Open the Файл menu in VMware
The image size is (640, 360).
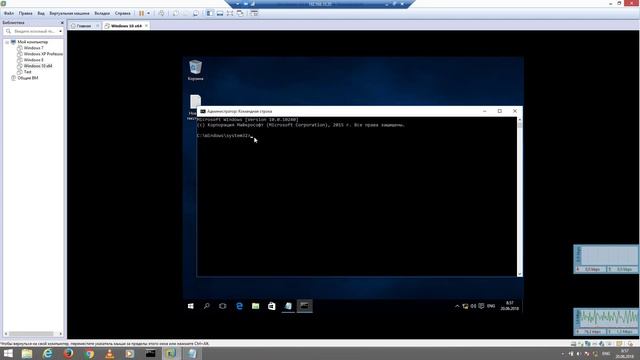pos(9,13)
